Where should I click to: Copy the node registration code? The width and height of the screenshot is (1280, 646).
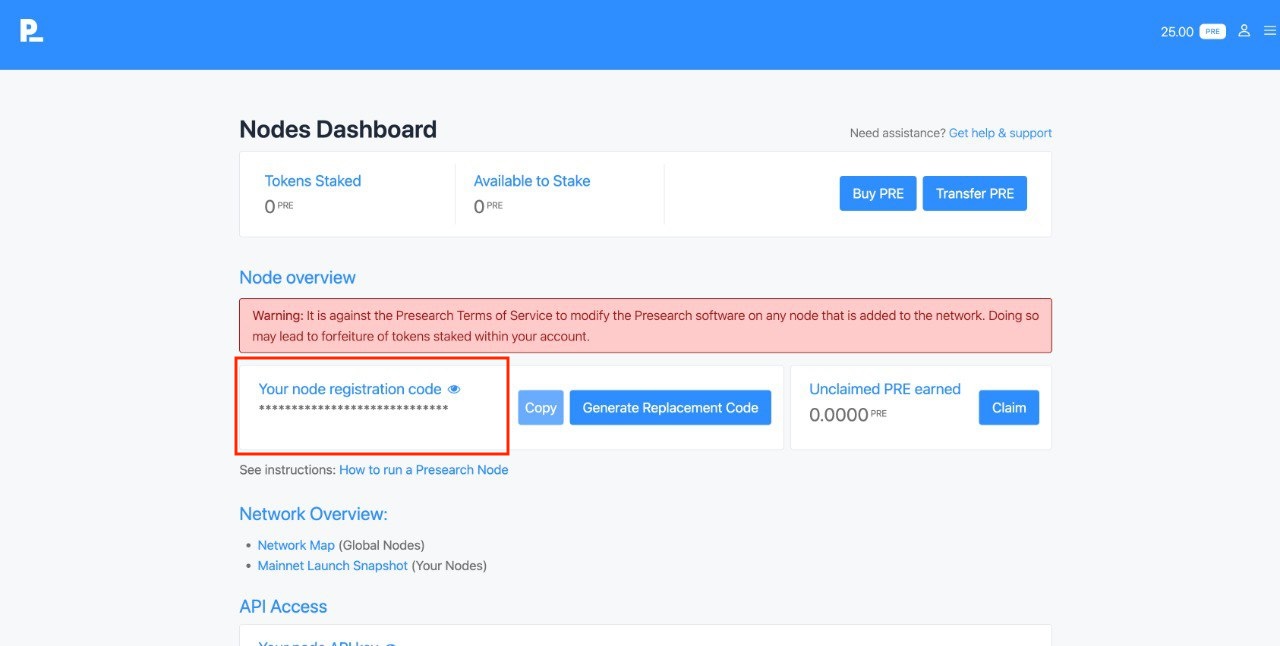[x=541, y=408]
